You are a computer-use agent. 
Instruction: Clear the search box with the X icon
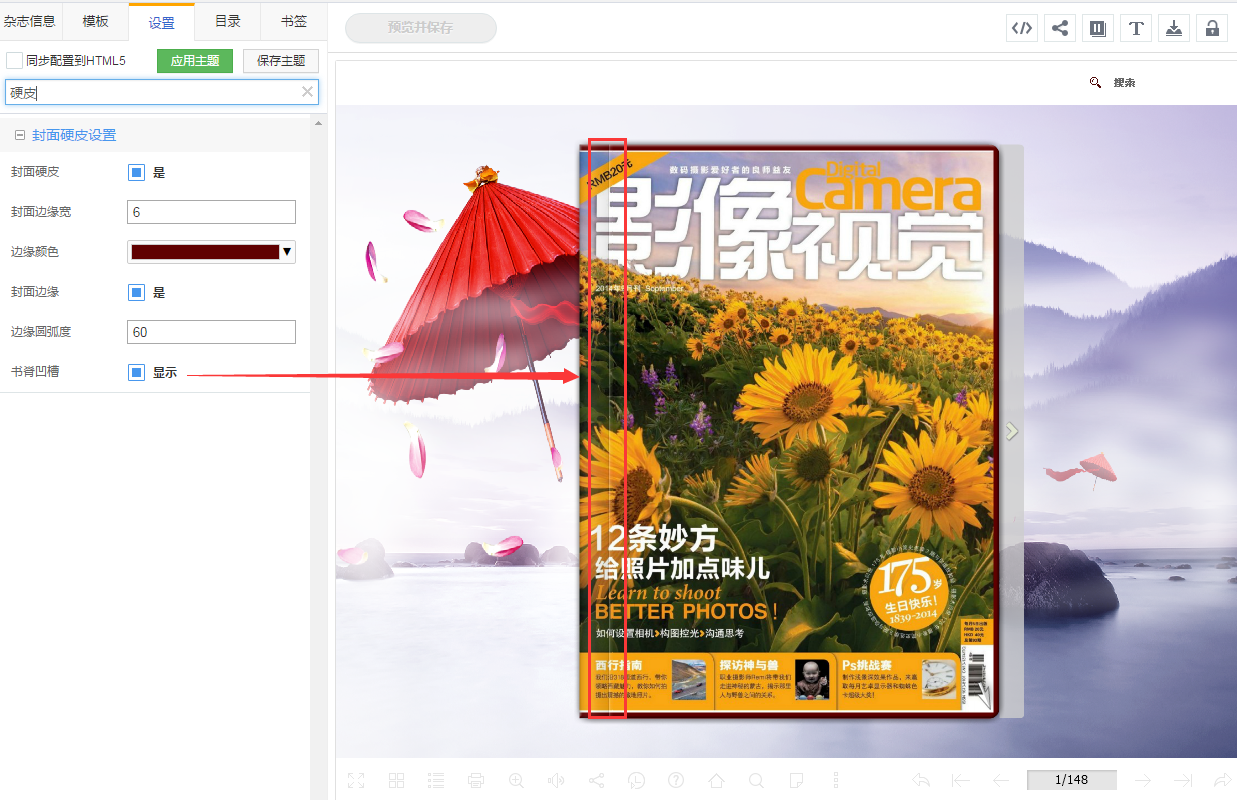pyautogui.click(x=308, y=92)
